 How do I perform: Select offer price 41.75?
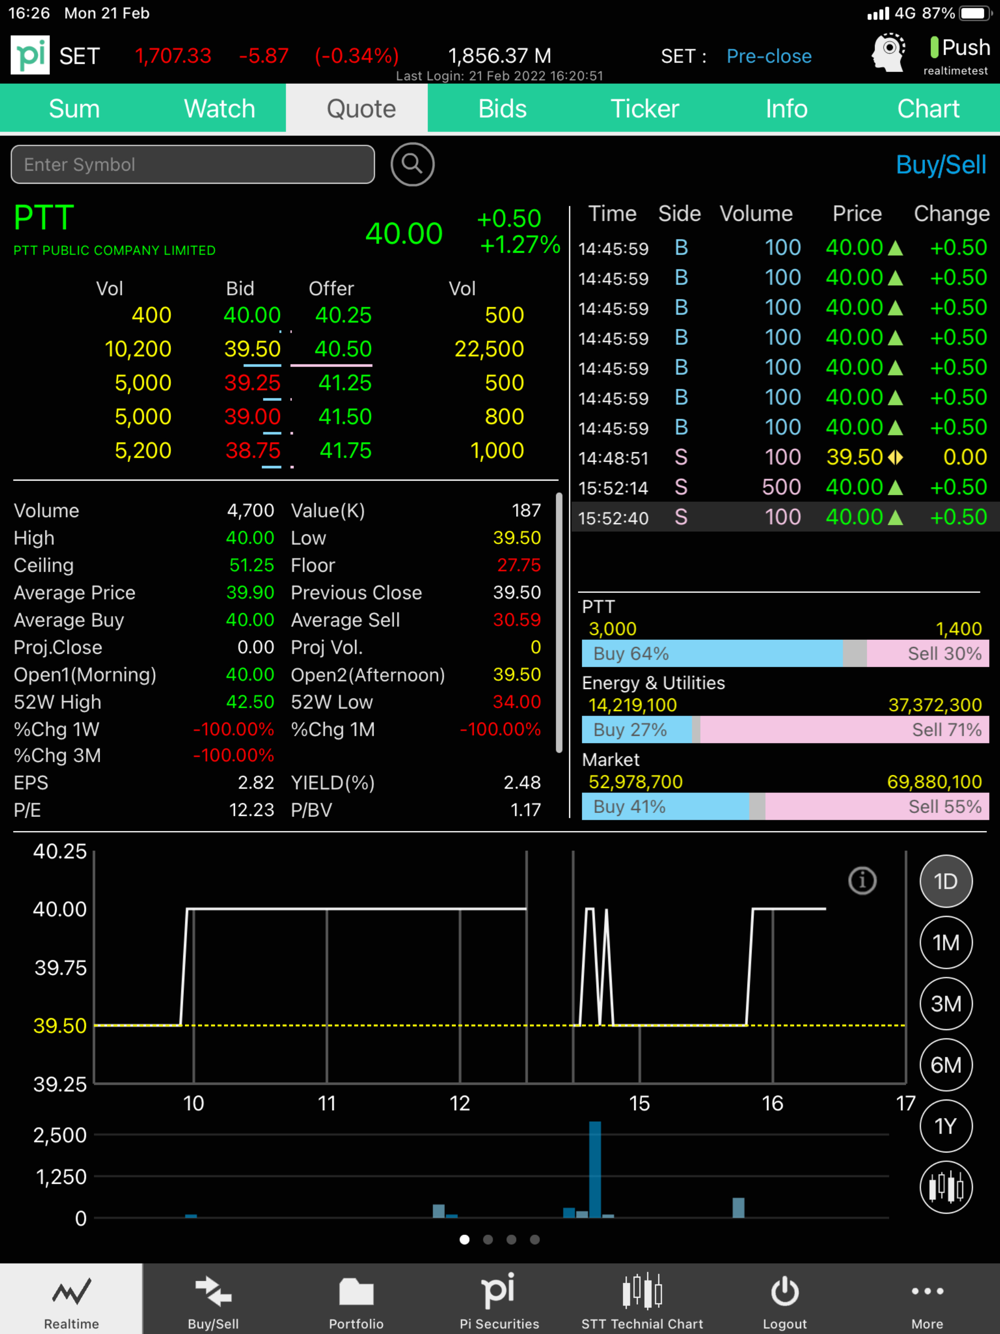pyautogui.click(x=345, y=451)
